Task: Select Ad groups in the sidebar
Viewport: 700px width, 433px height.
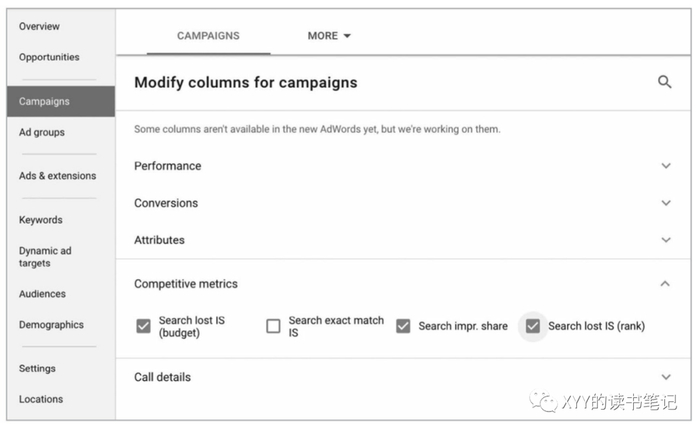Action: pyautogui.click(x=42, y=132)
